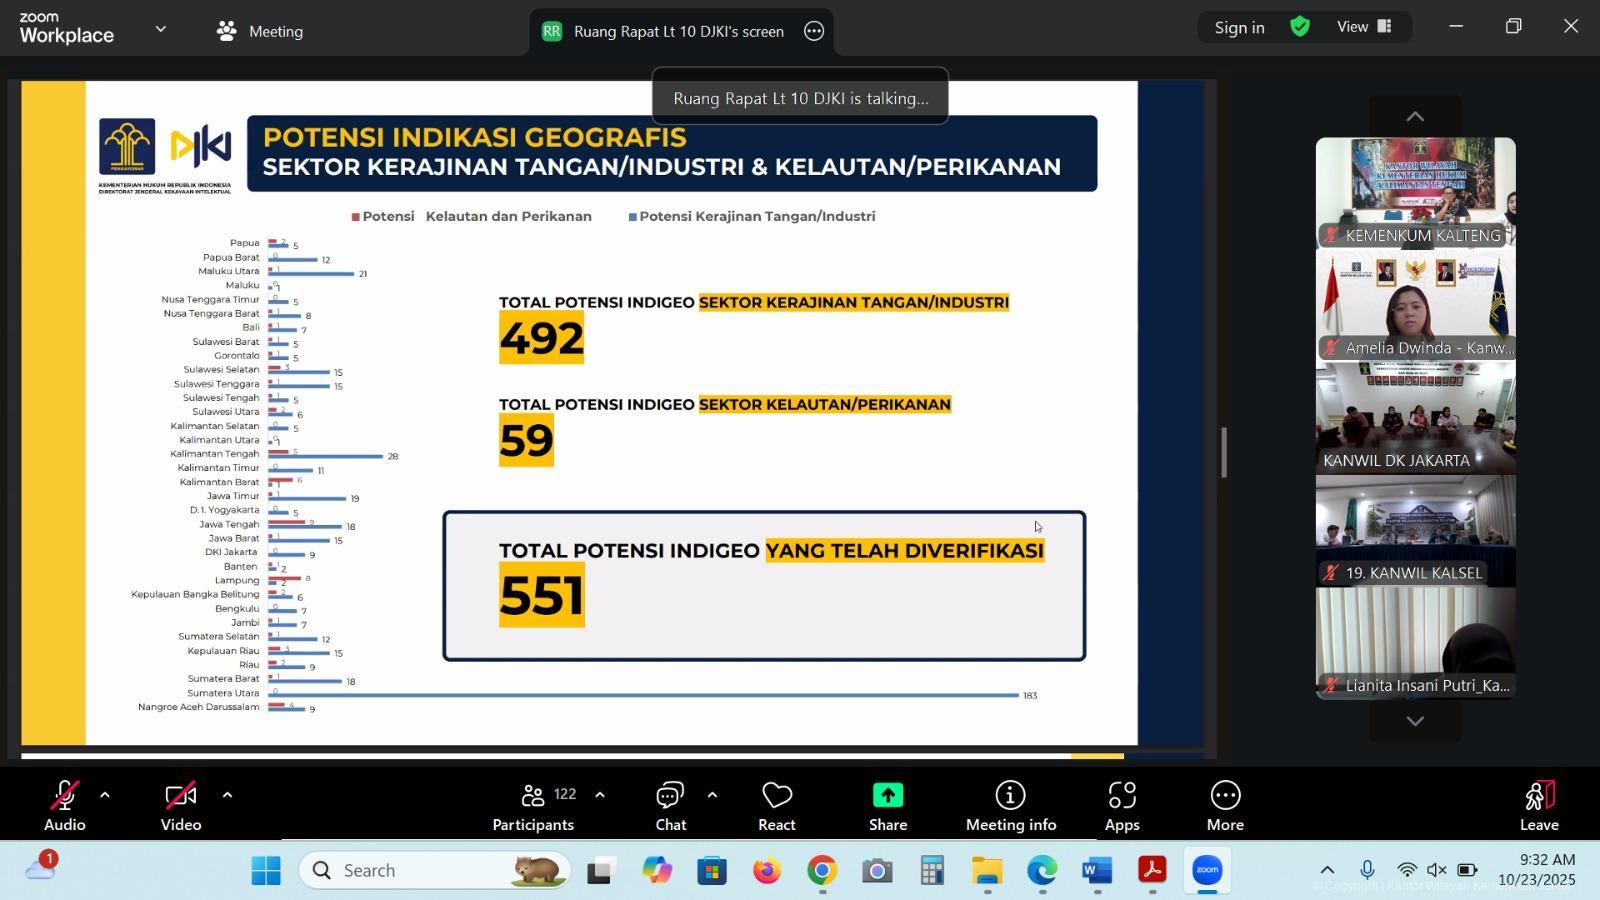Screen dimensions: 1600x900
Task: Select KANWIL DK JAKARTA video thumbnail
Action: pyautogui.click(x=1415, y=417)
